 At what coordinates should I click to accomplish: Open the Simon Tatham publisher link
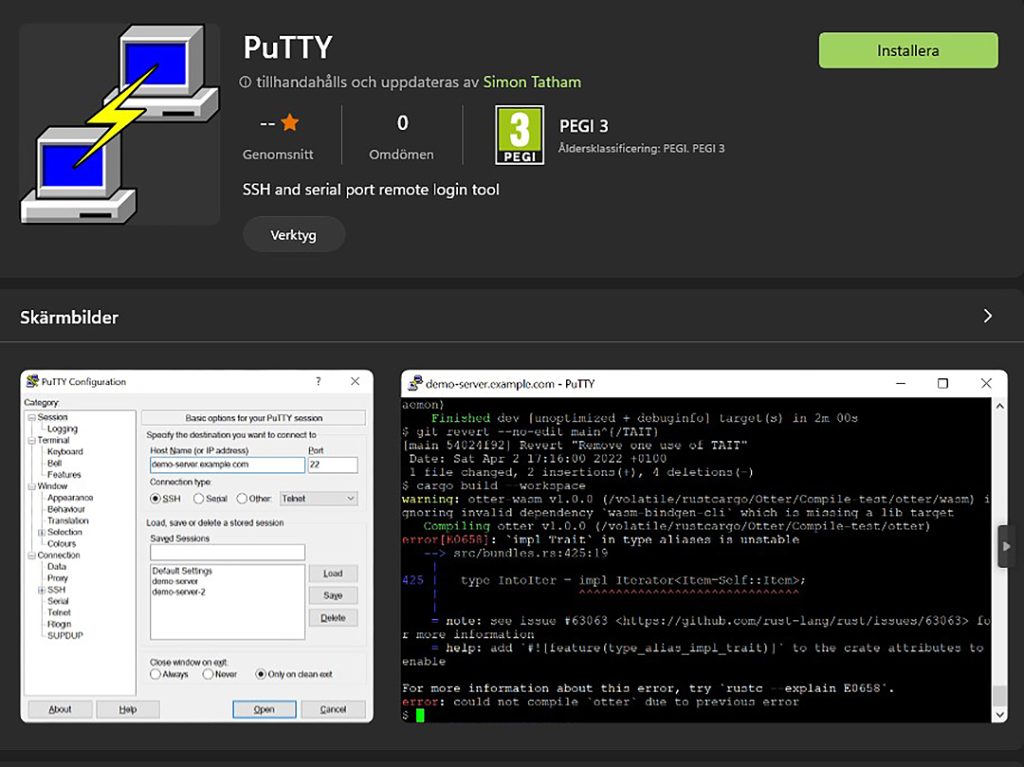pos(531,82)
